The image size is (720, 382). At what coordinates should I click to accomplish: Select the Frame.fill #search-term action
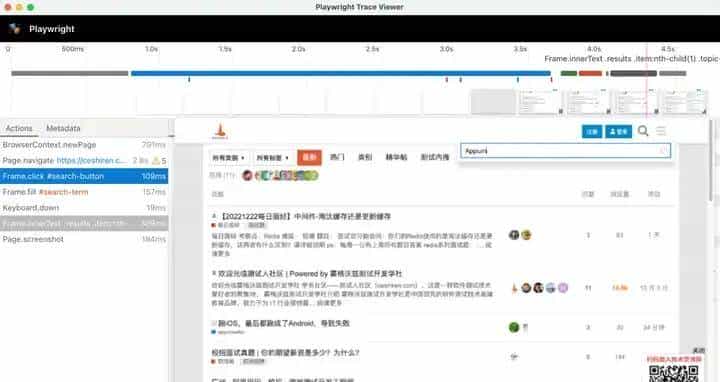pyautogui.click(x=84, y=192)
